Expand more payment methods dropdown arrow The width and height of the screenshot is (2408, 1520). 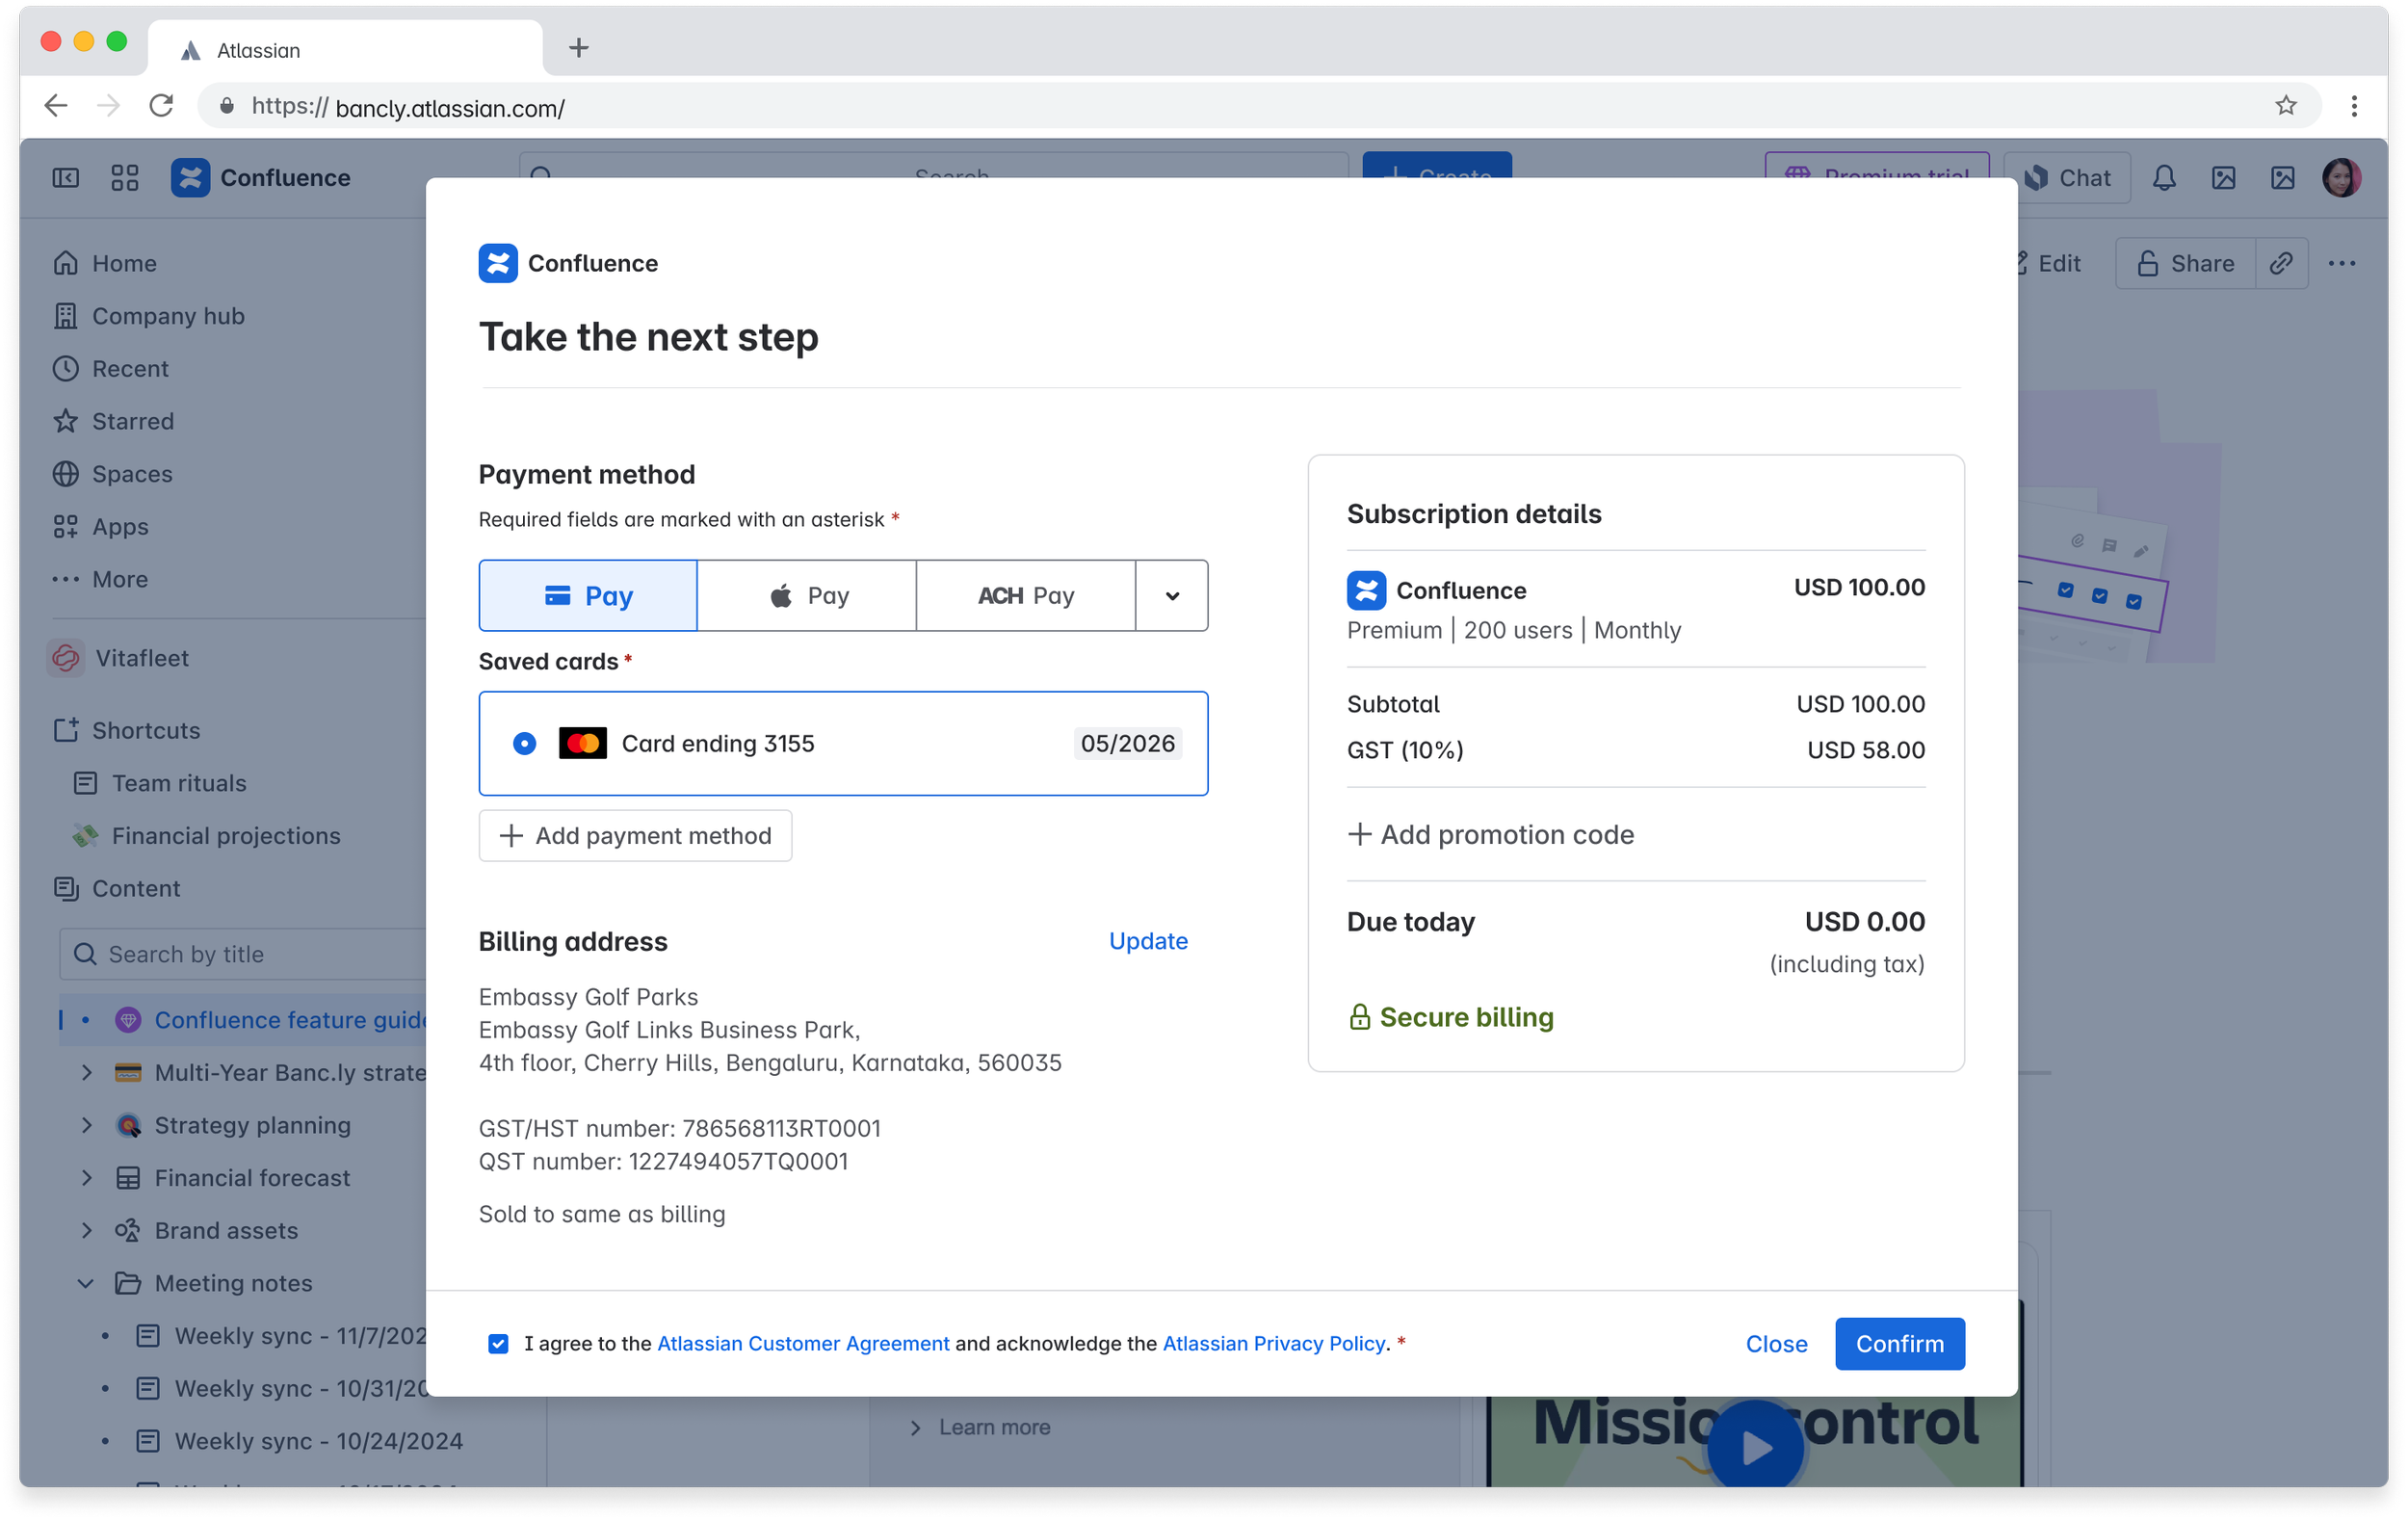(1172, 596)
